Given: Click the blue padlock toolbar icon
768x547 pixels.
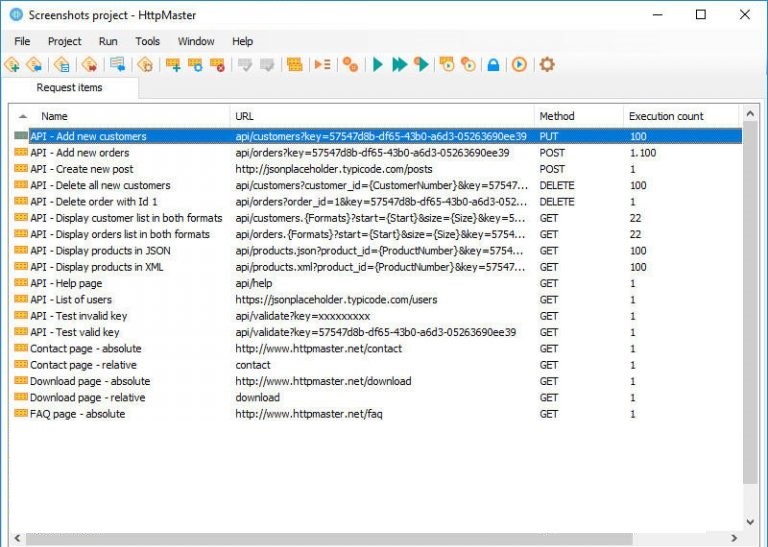Looking at the screenshot, I should [493, 65].
